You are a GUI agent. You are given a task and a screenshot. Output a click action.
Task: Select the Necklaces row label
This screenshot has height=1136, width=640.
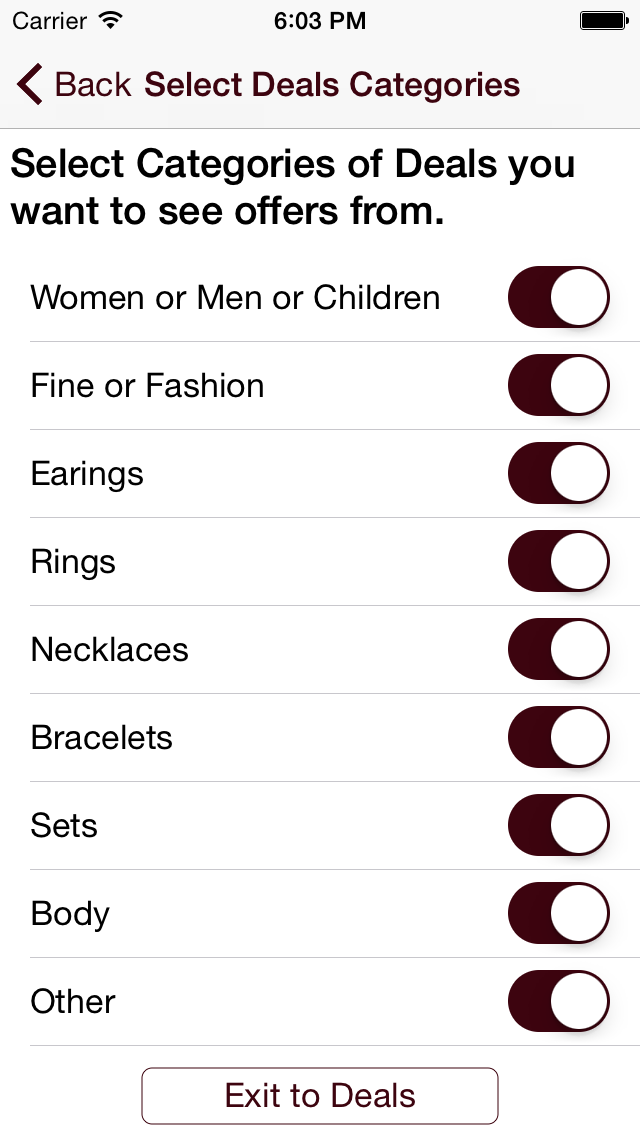[109, 649]
